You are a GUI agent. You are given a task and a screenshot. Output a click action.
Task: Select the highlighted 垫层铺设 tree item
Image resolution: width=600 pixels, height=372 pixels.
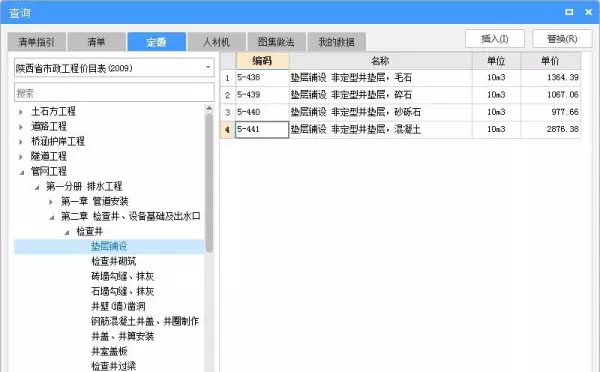tap(109, 246)
